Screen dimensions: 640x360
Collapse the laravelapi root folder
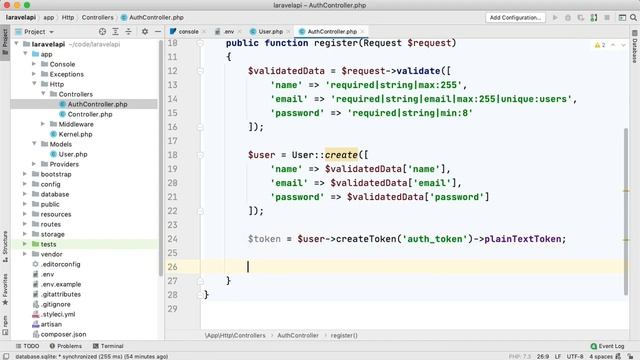16,44
